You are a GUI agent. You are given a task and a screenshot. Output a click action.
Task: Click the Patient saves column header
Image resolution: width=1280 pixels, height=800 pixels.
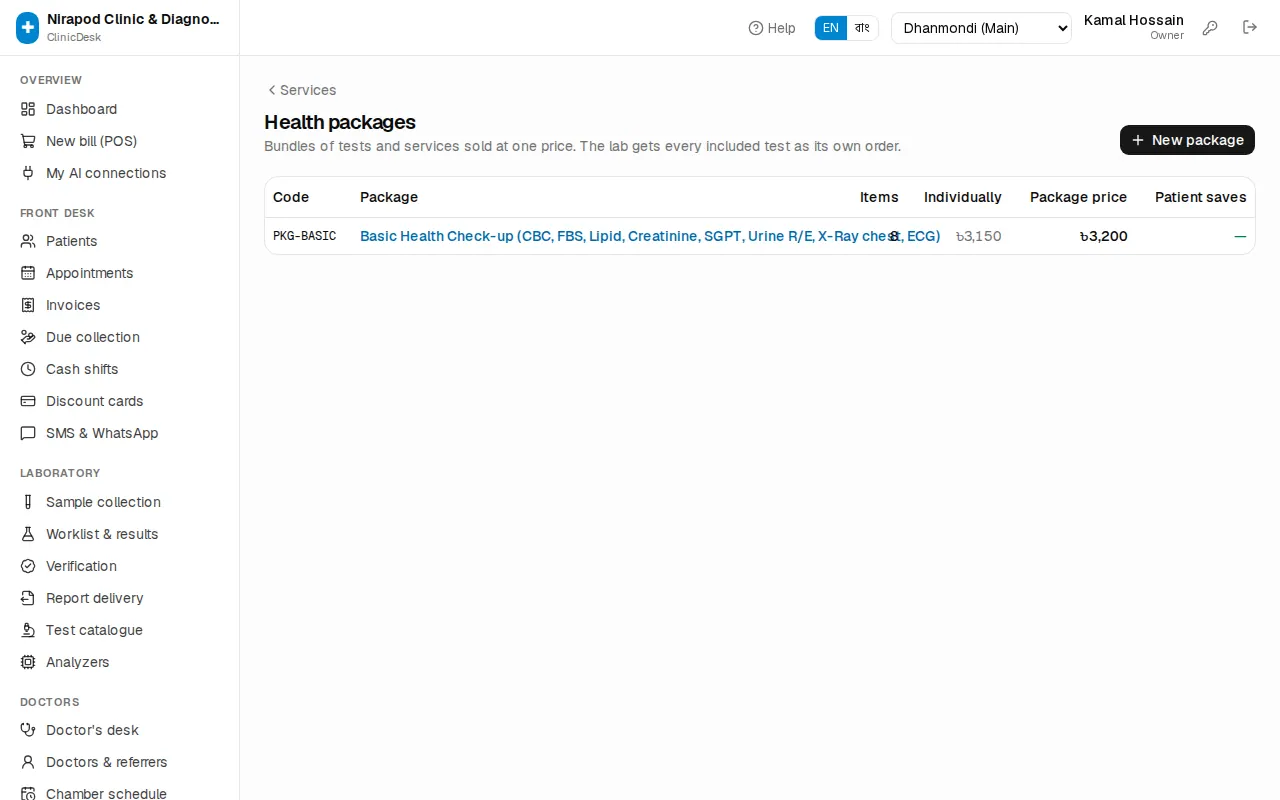coord(1201,197)
